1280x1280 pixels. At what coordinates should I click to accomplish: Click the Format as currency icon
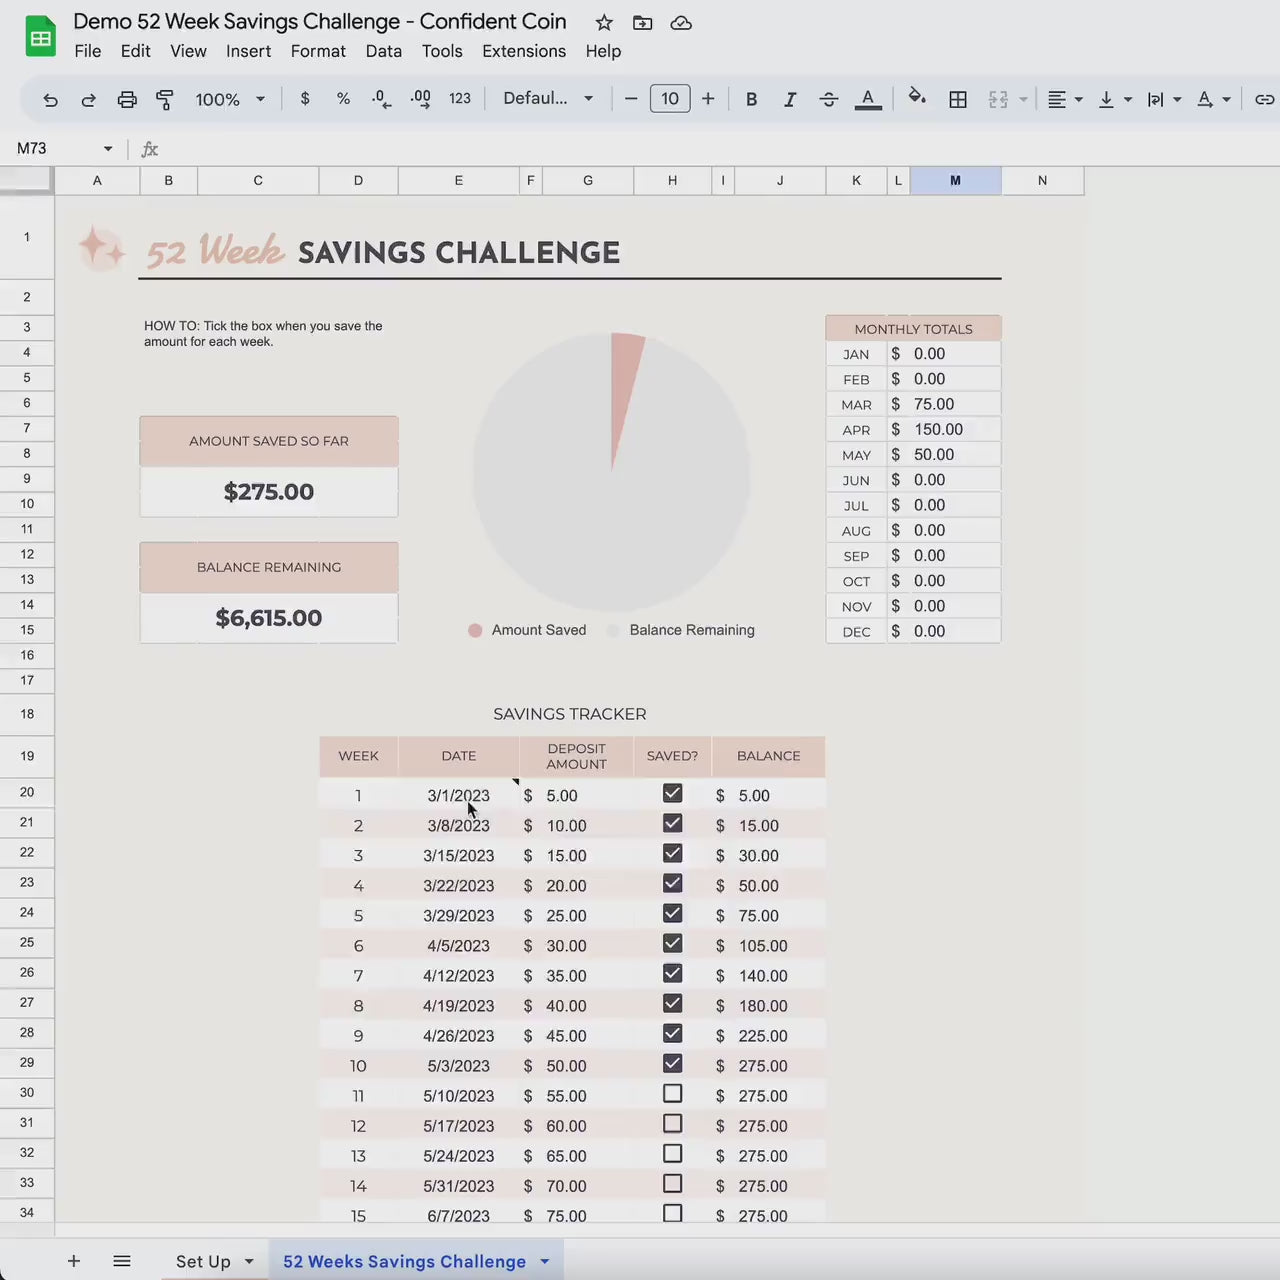(x=305, y=99)
